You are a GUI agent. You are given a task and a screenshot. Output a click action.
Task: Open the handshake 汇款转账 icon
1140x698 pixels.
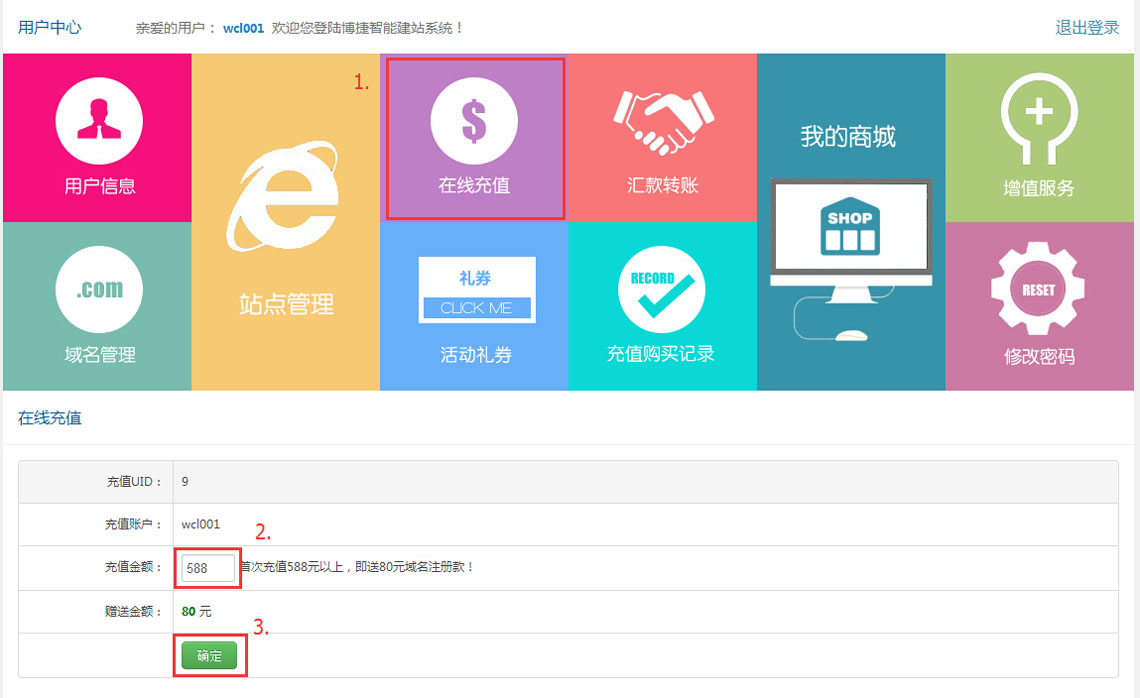pyautogui.click(x=661, y=123)
